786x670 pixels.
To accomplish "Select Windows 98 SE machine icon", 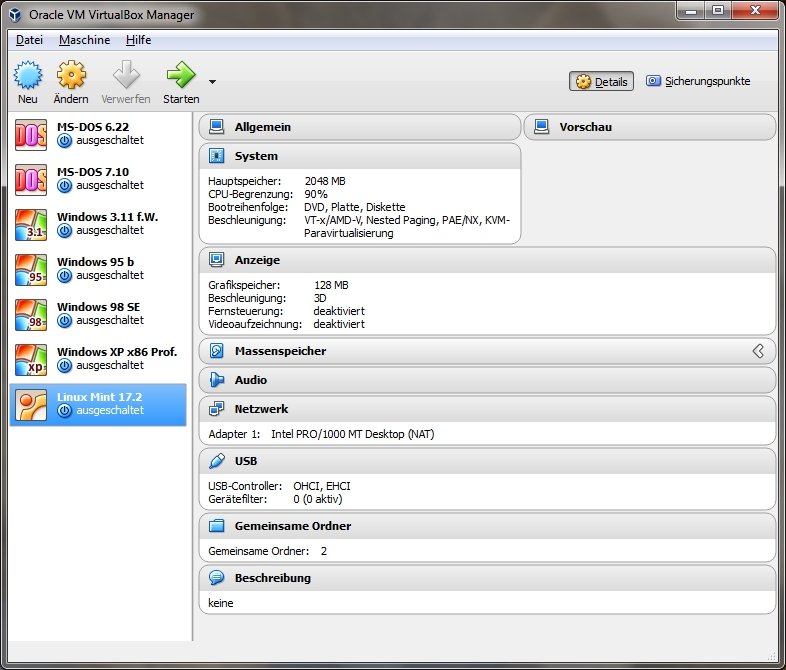I will (31, 315).
